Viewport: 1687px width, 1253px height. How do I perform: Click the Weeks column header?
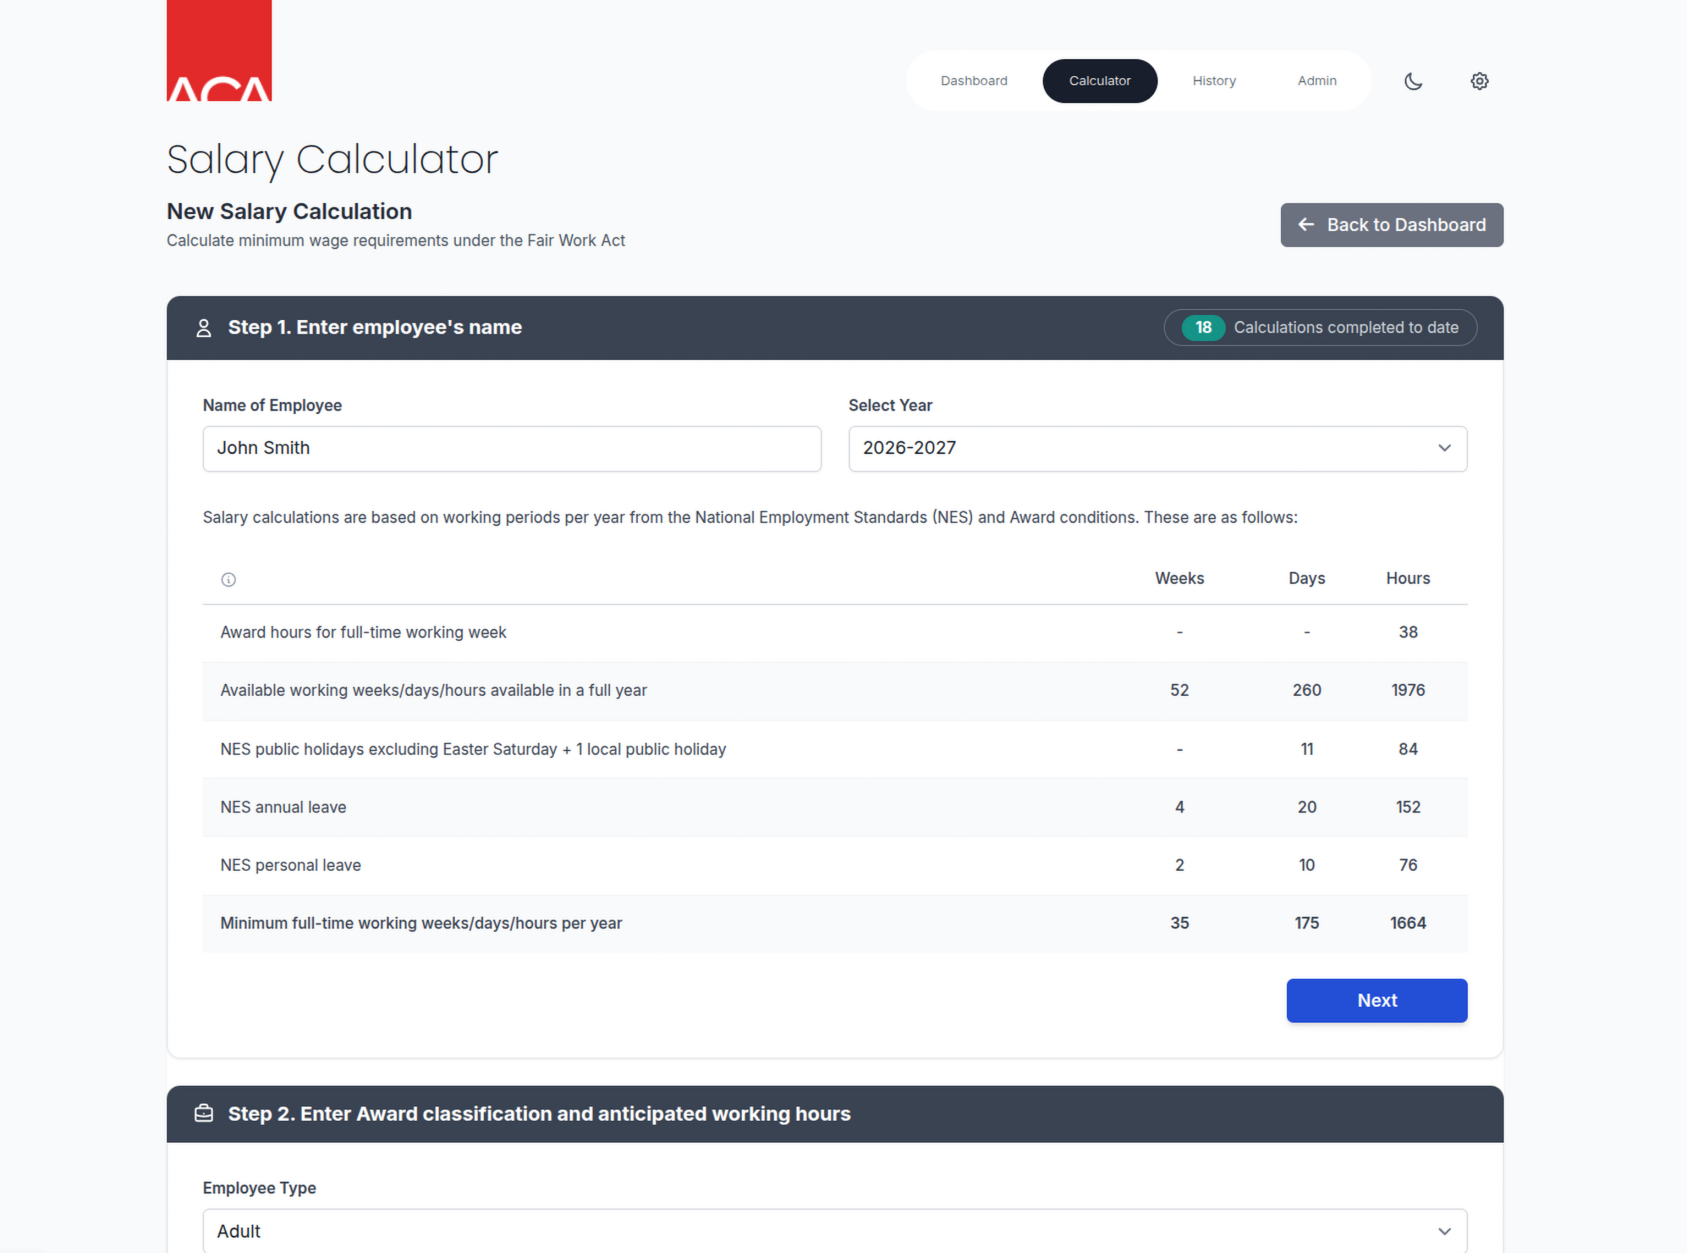click(1180, 579)
